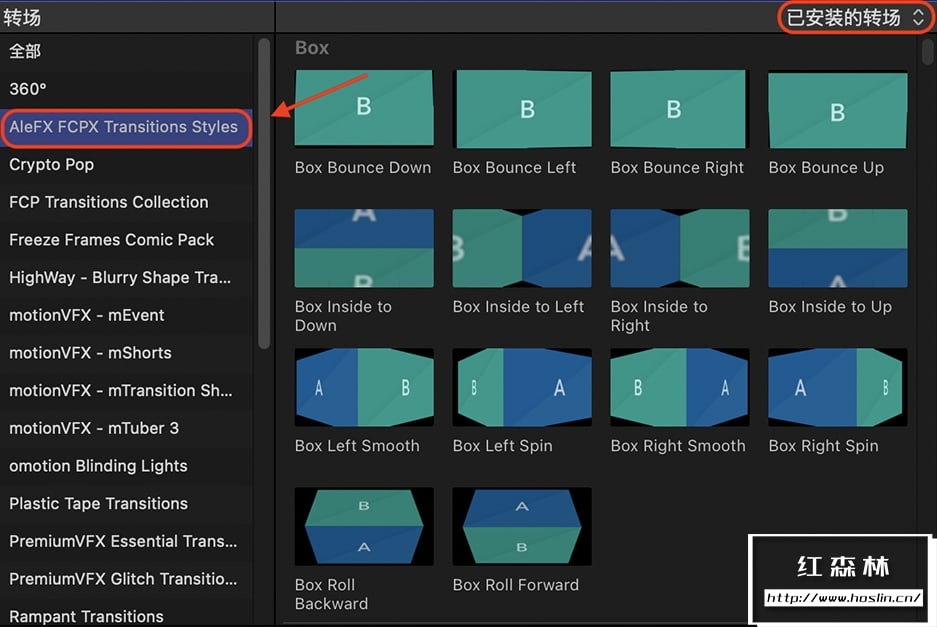Select Box Inside to Up thumbnail
Image resolution: width=937 pixels, height=627 pixels.
pos(838,248)
